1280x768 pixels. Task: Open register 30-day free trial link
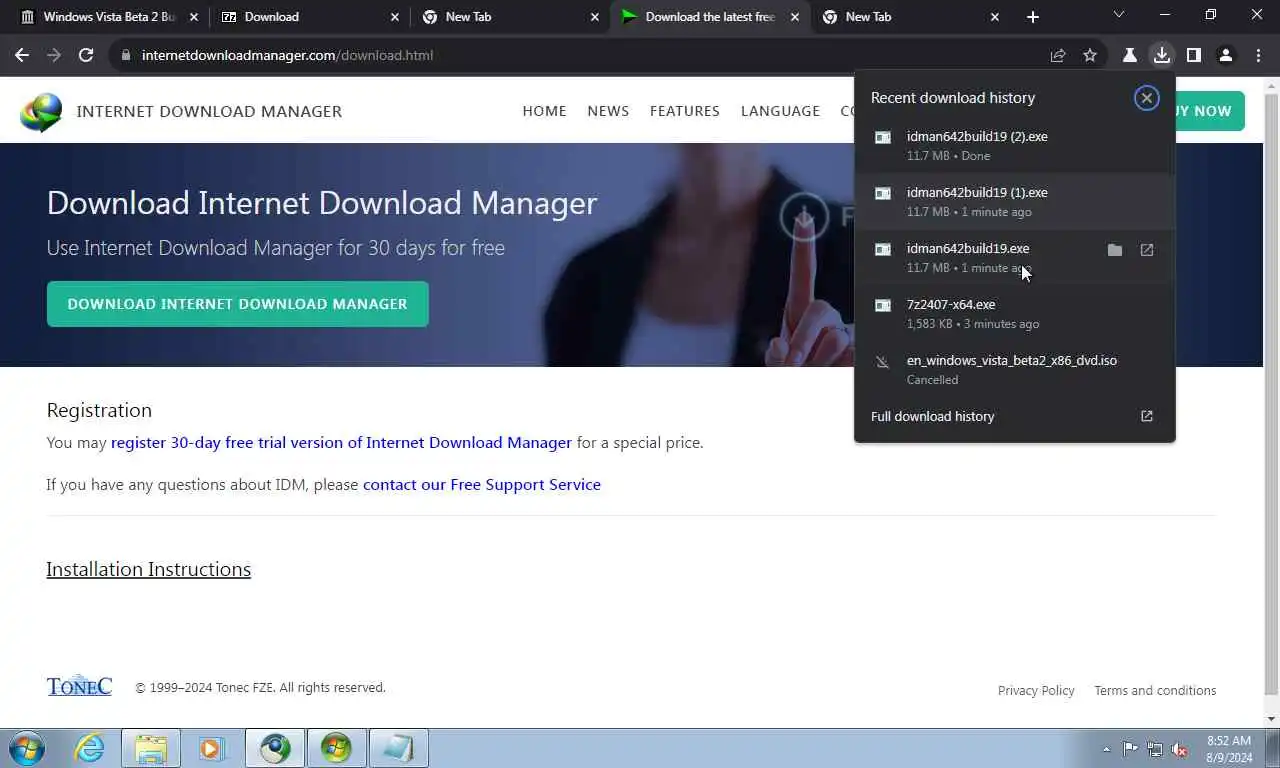pyautogui.click(x=341, y=442)
